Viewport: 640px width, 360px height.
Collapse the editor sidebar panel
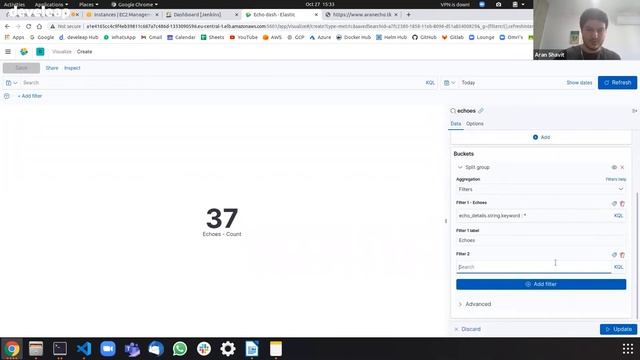click(634, 111)
